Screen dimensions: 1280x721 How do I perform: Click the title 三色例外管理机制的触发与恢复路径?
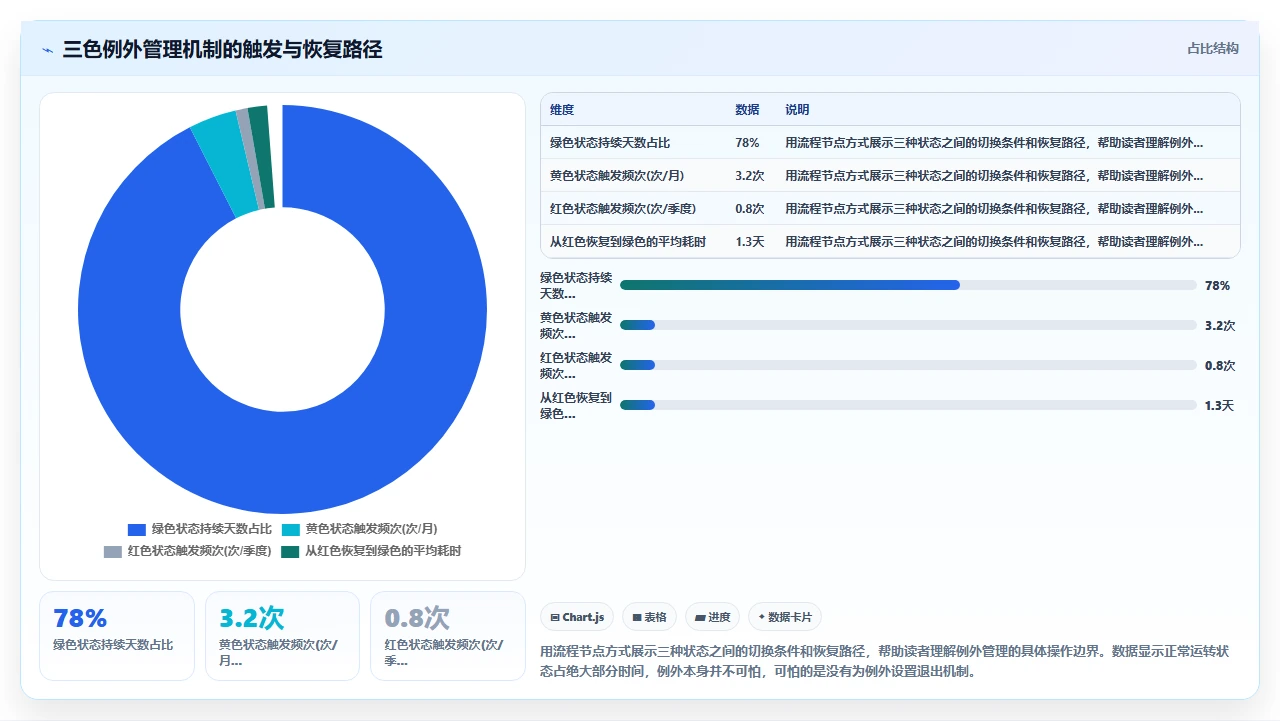(222, 49)
